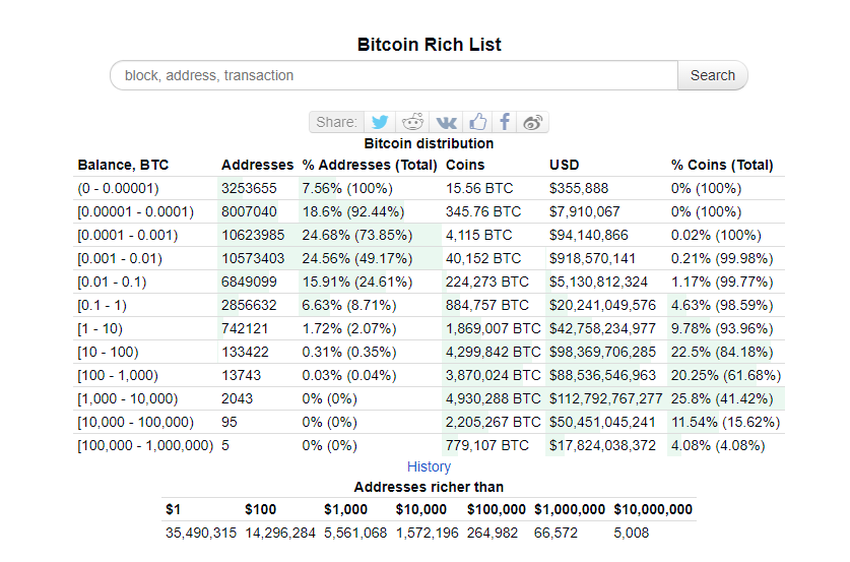The image size is (850, 562).
Task: Select the '[0.01 - 0.1)' balance range
Action: pos(112,281)
